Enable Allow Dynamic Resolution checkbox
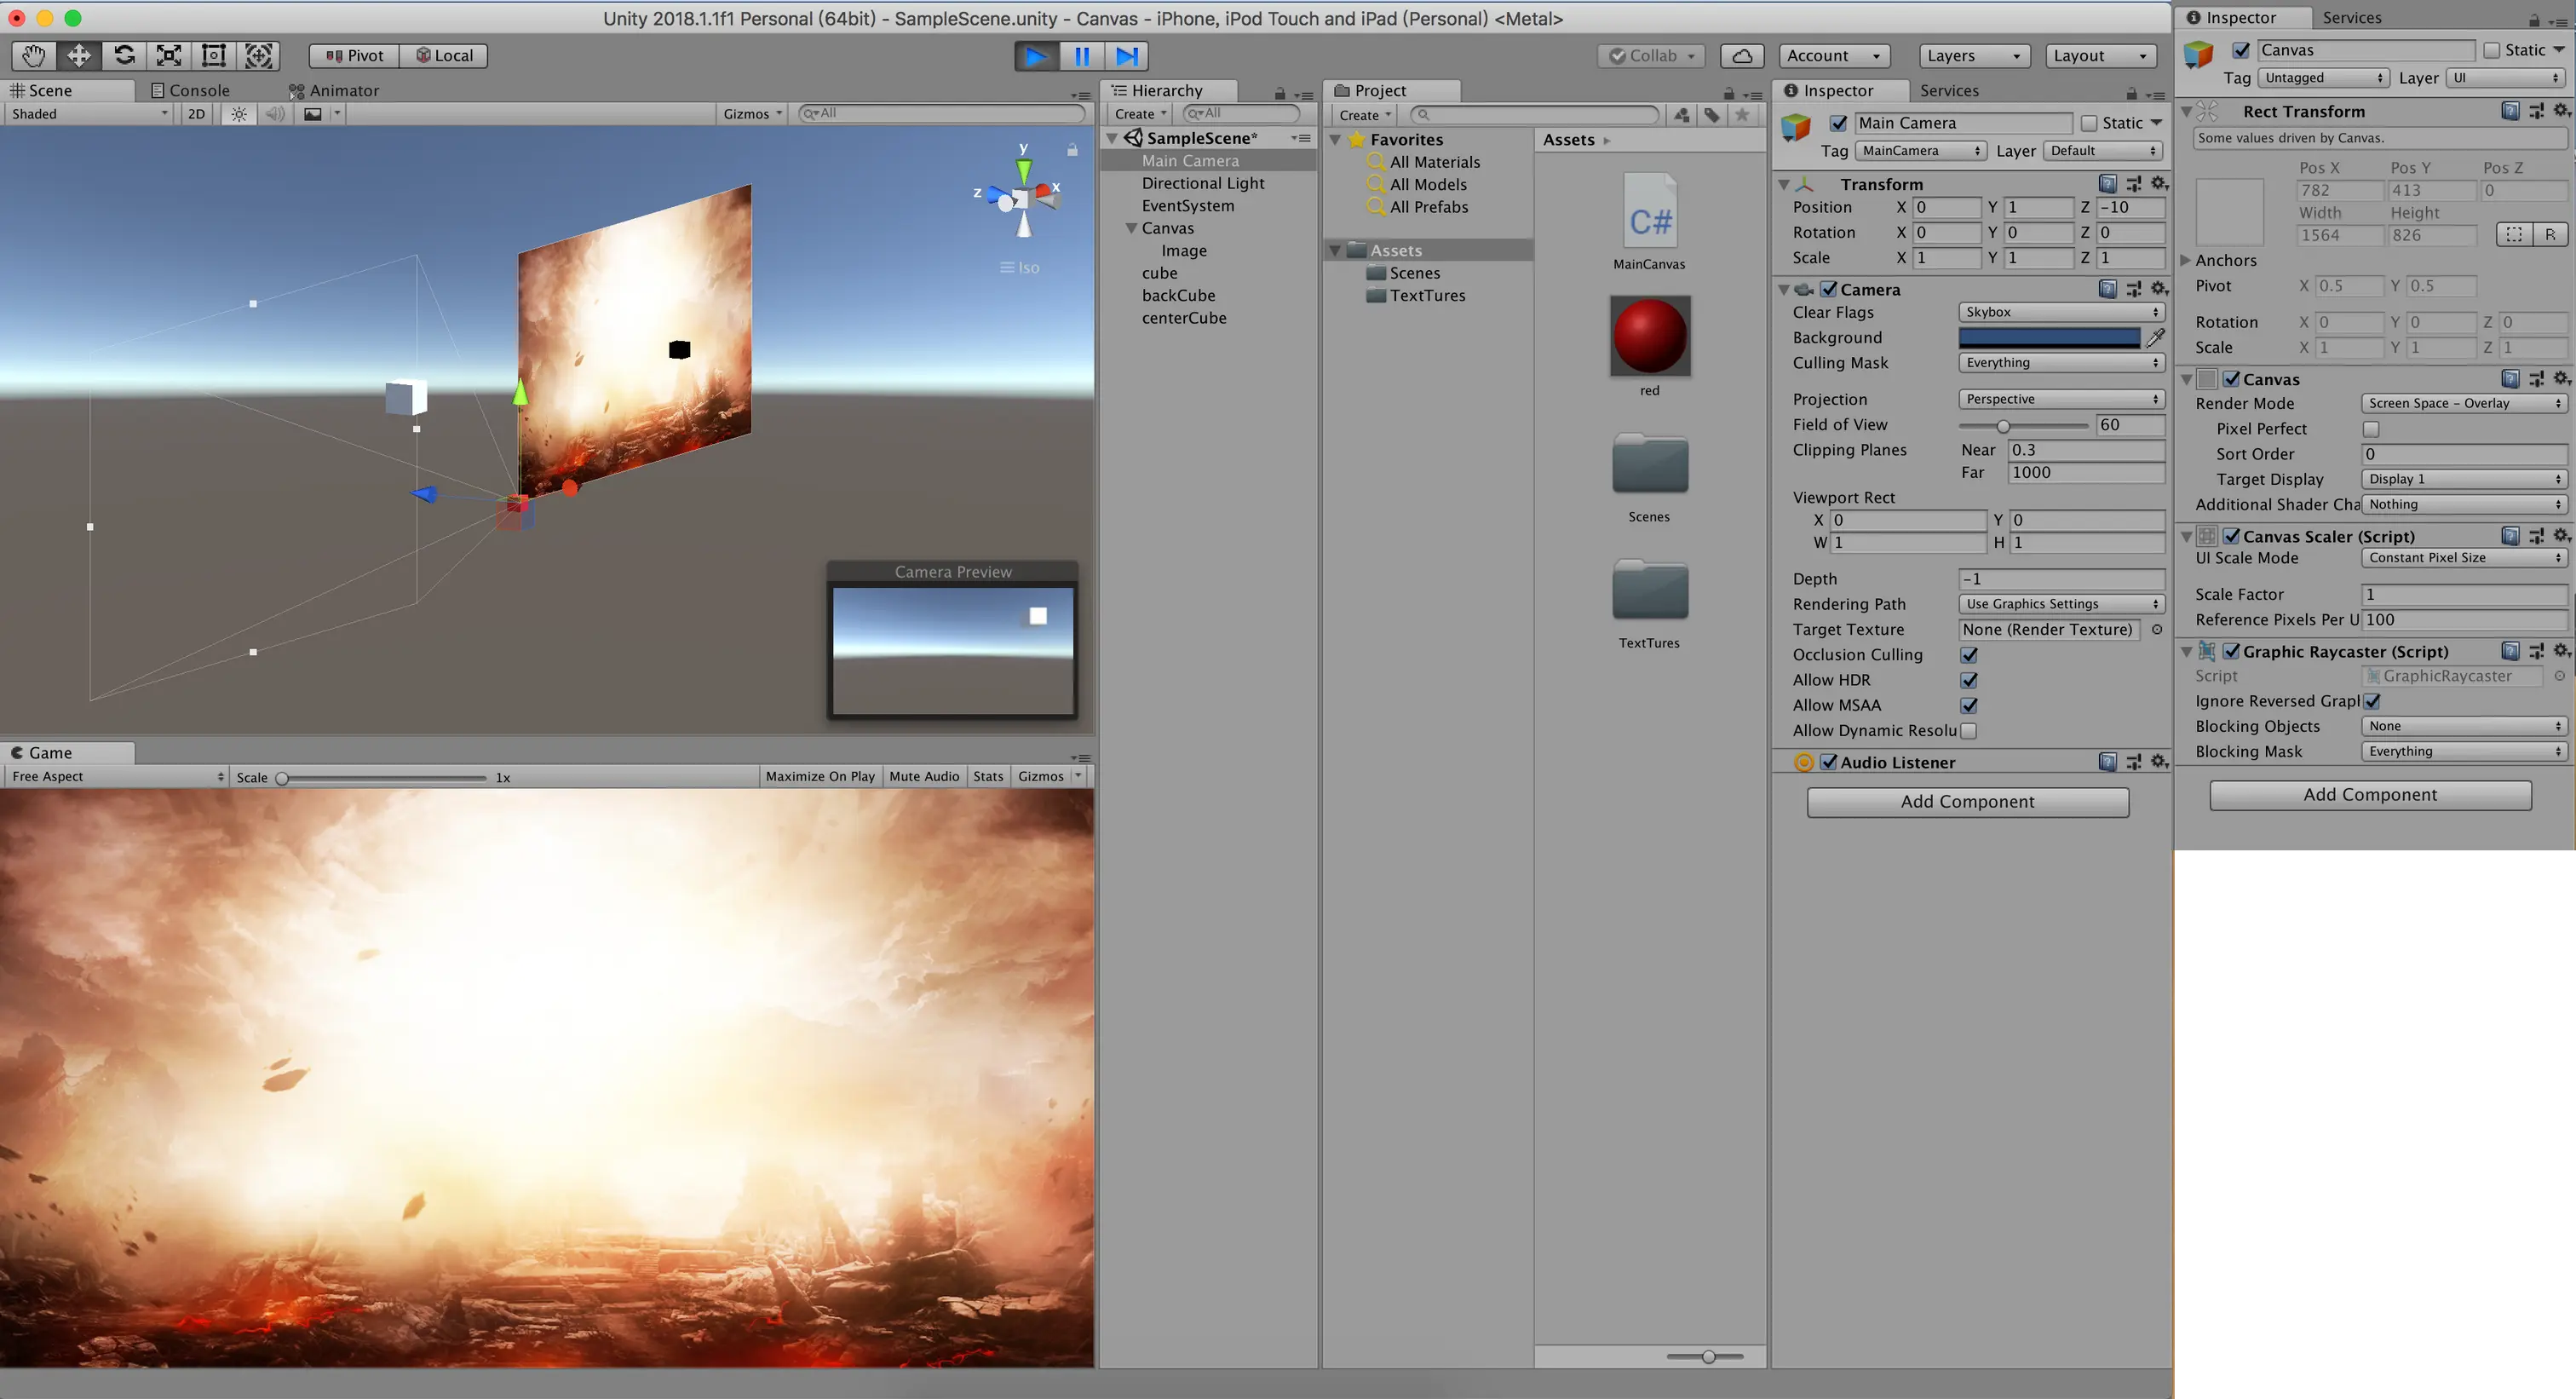Screen dimensions: 2576x1399 [1969, 731]
